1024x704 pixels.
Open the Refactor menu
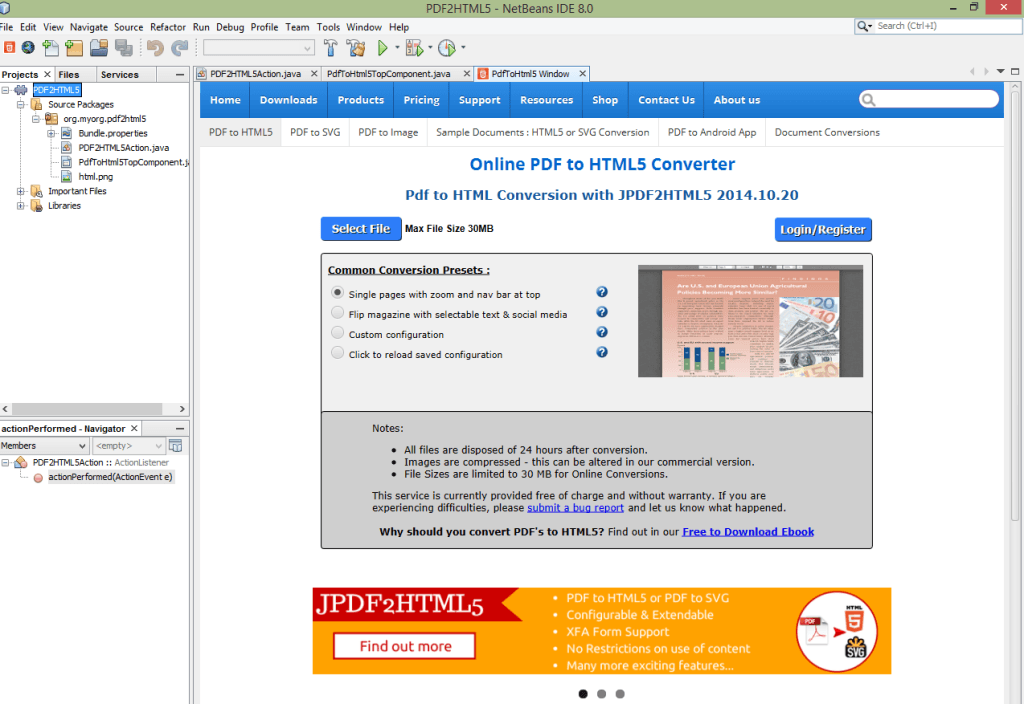coord(168,27)
